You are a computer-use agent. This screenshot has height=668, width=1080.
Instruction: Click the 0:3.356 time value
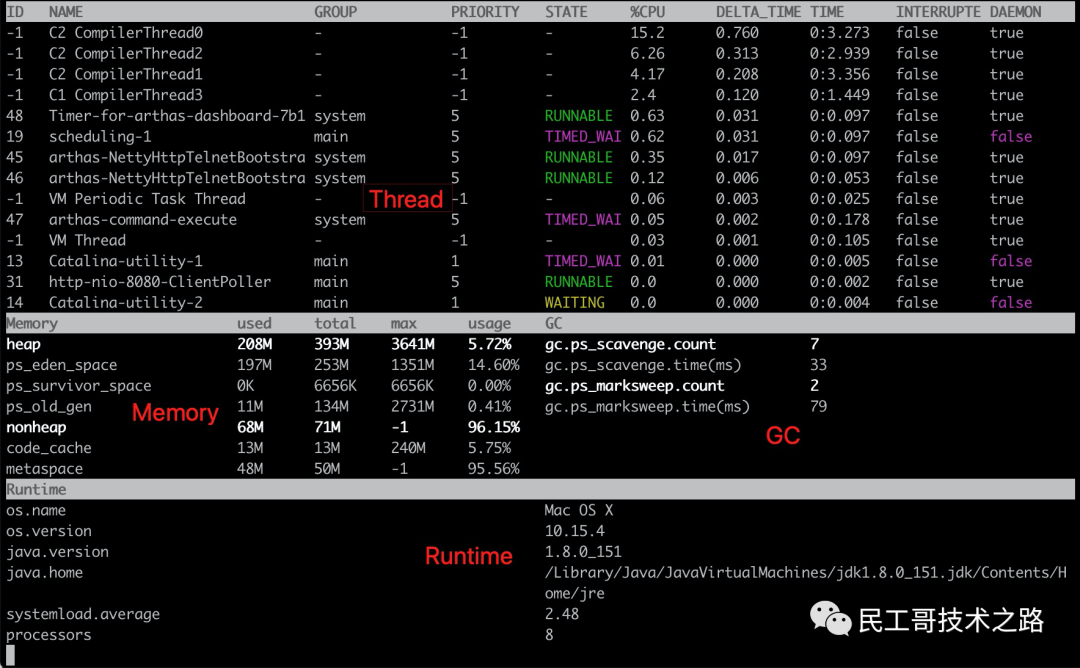click(x=840, y=74)
